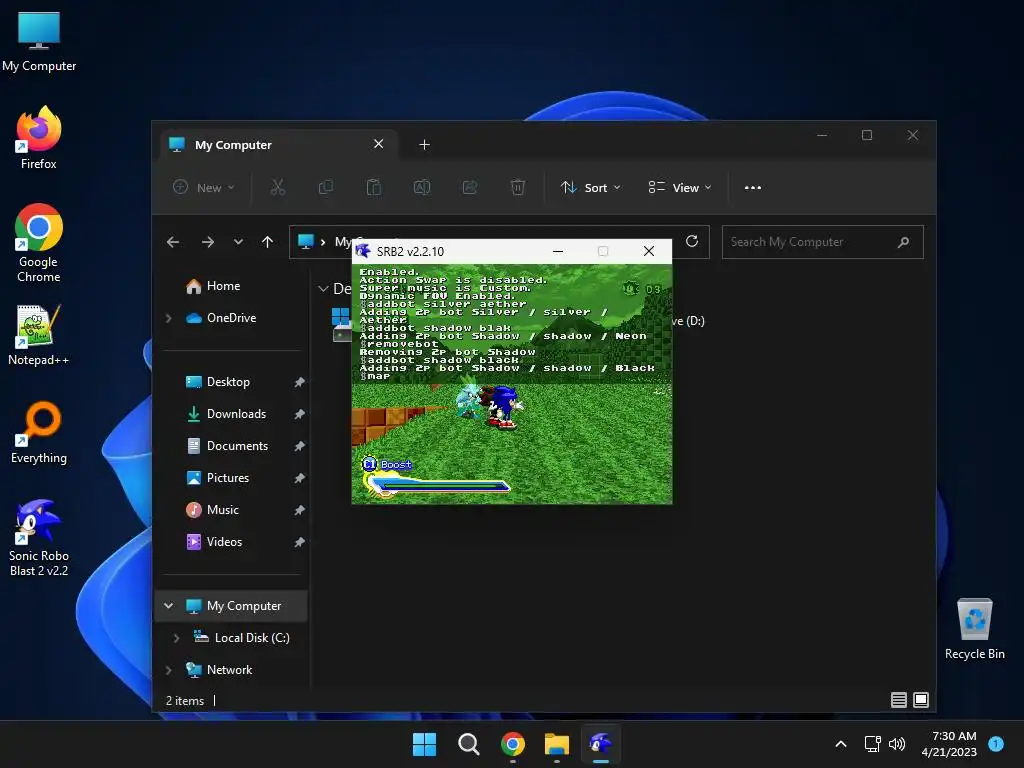Minimize the SRB2 v2.2.10 window
1024x768 pixels.
click(558, 251)
